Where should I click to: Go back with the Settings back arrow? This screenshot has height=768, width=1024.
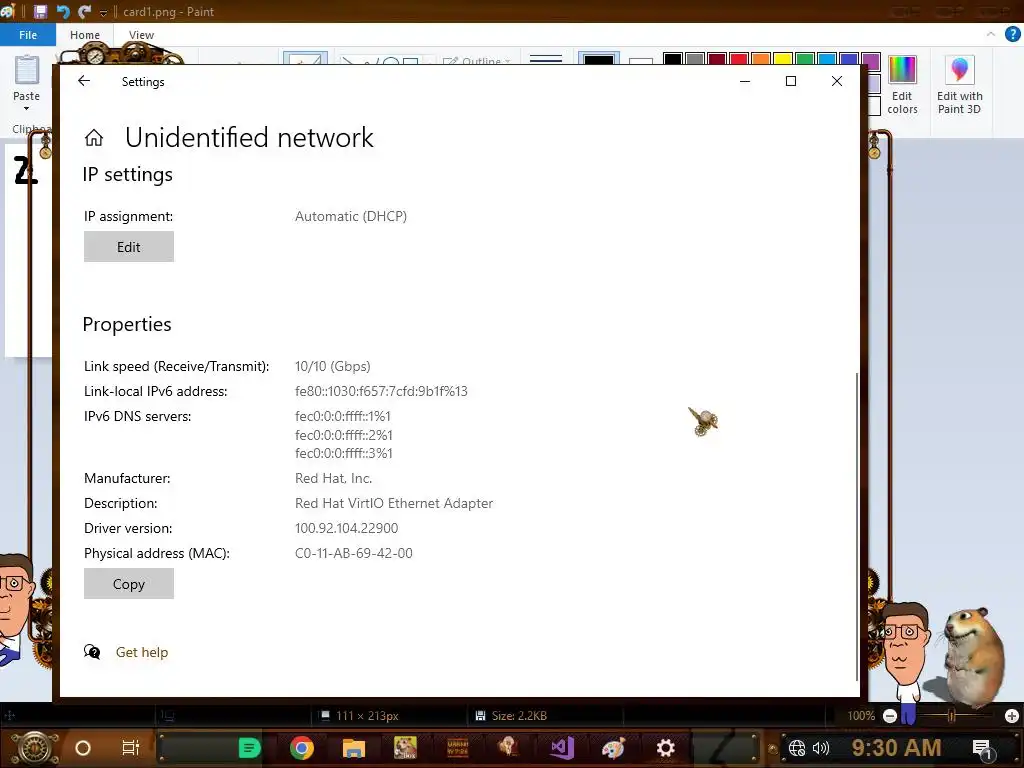point(84,81)
